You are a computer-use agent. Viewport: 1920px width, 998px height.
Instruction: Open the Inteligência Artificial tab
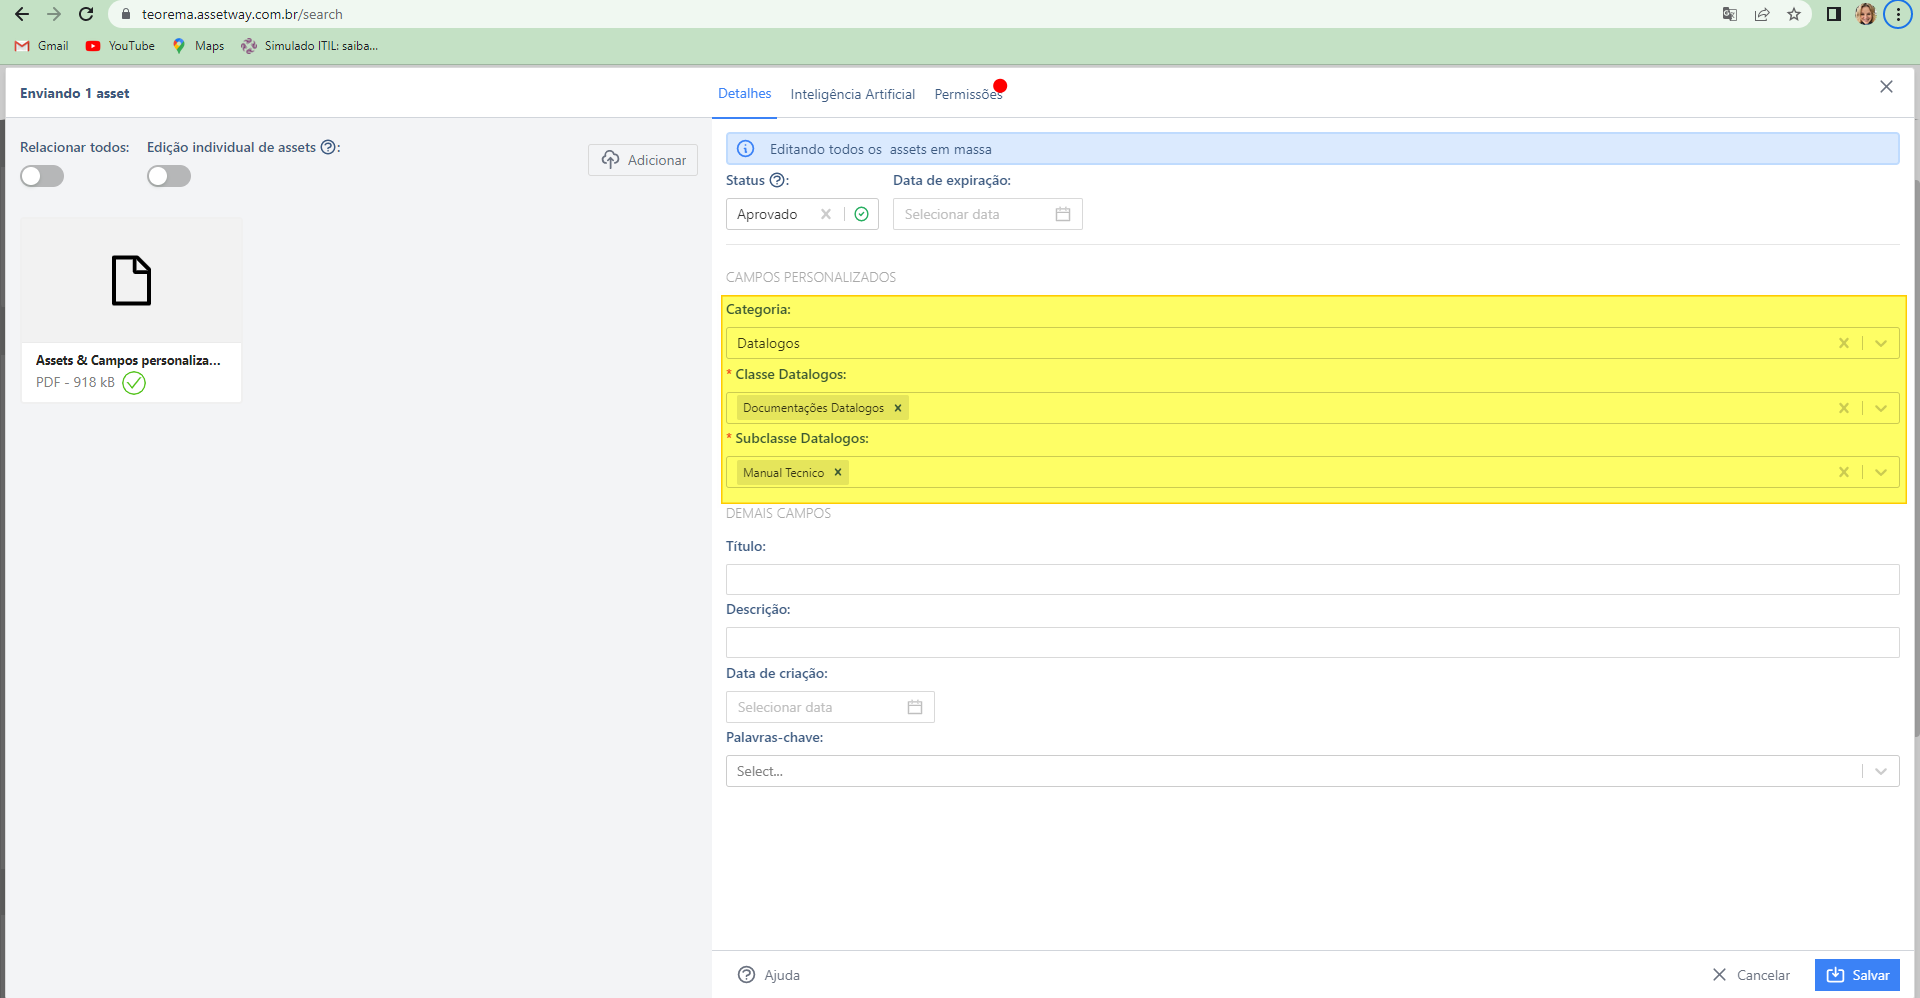(x=852, y=94)
